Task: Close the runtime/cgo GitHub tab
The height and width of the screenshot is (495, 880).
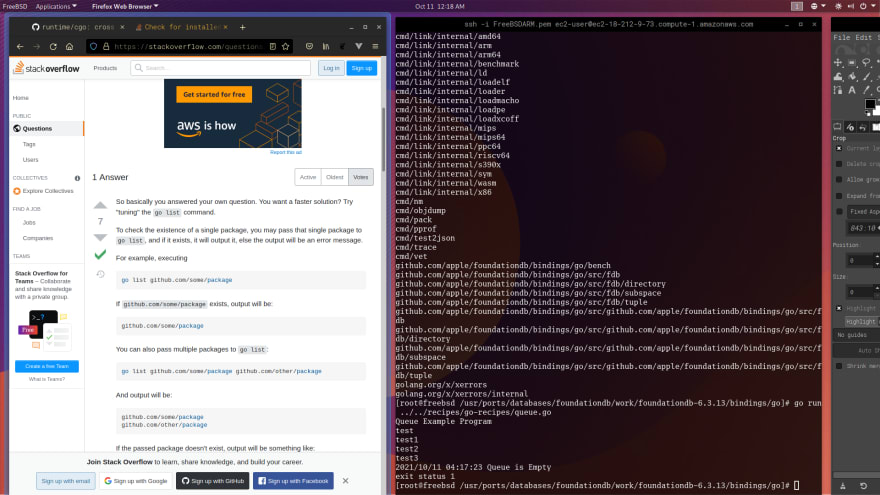Action: [x=122, y=27]
